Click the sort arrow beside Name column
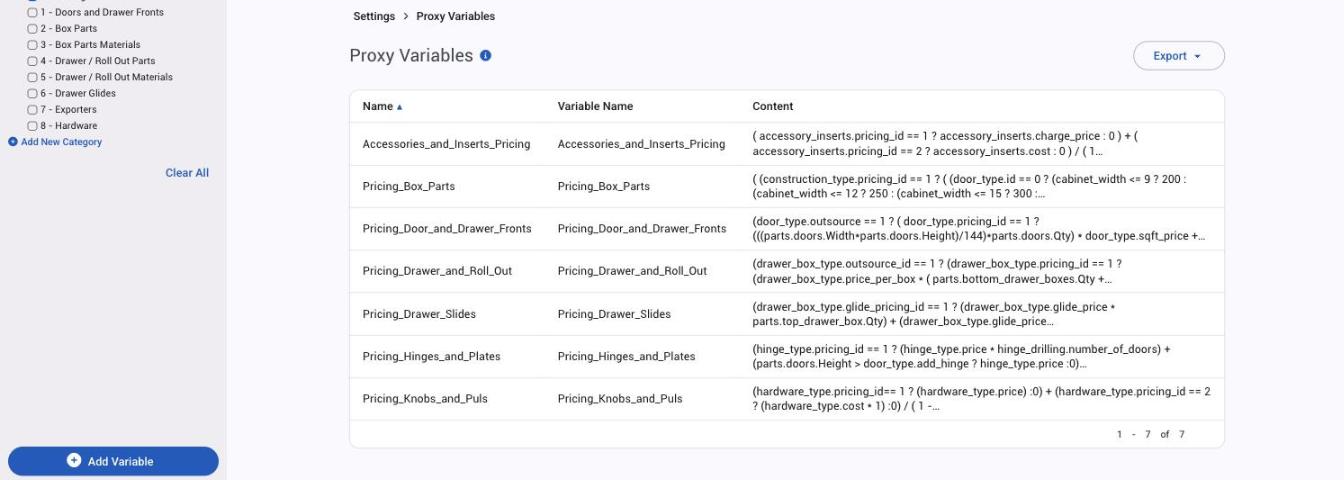Image resolution: width=1344 pixels, height=480 pixels. [400, 107]
